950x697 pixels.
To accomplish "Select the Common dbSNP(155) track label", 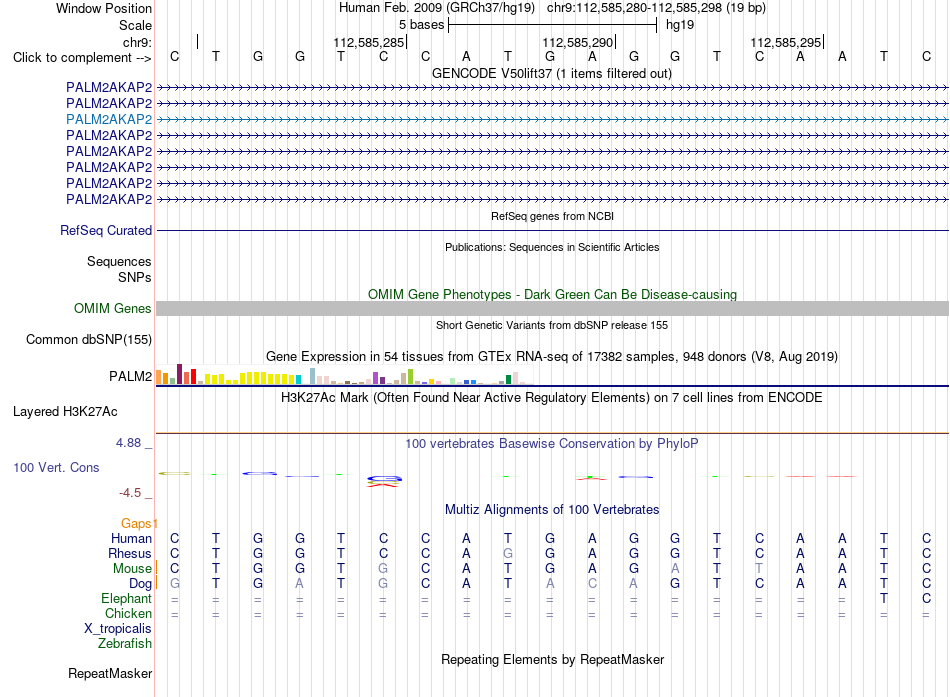I will [89, 339].
